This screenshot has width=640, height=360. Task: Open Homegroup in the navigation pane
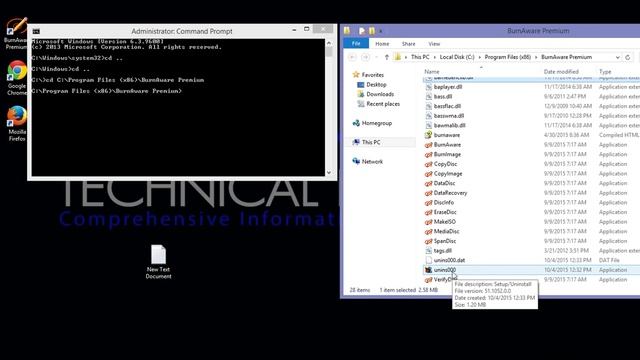(x=372, y=123)
